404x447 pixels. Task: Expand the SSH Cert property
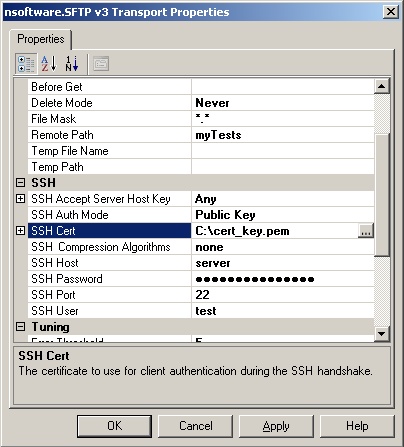[x=20, y=230]
